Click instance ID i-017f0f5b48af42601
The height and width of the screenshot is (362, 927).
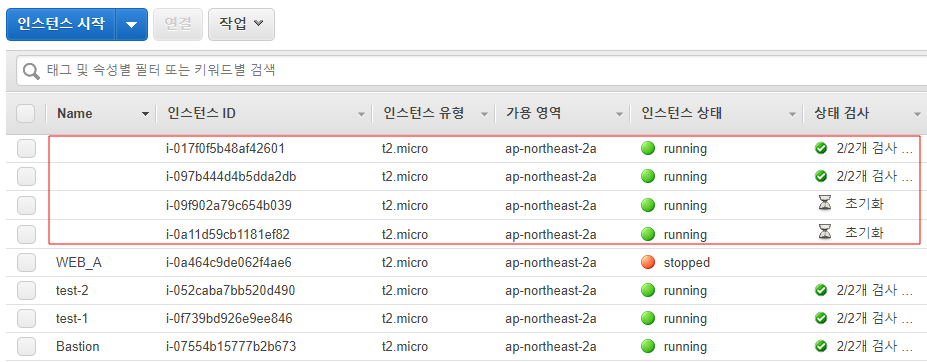coord(226,148)
